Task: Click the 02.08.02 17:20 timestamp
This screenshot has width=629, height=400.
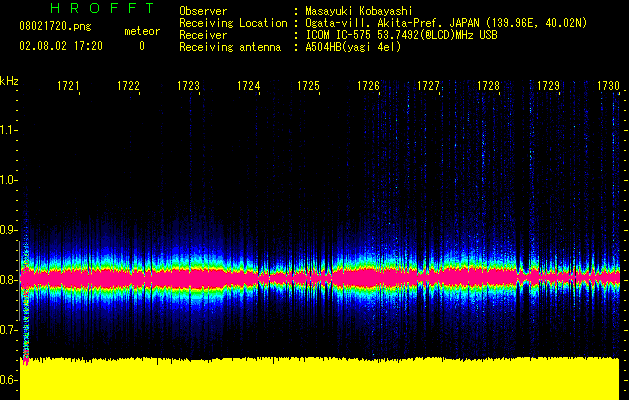Action: pos(62,46)
